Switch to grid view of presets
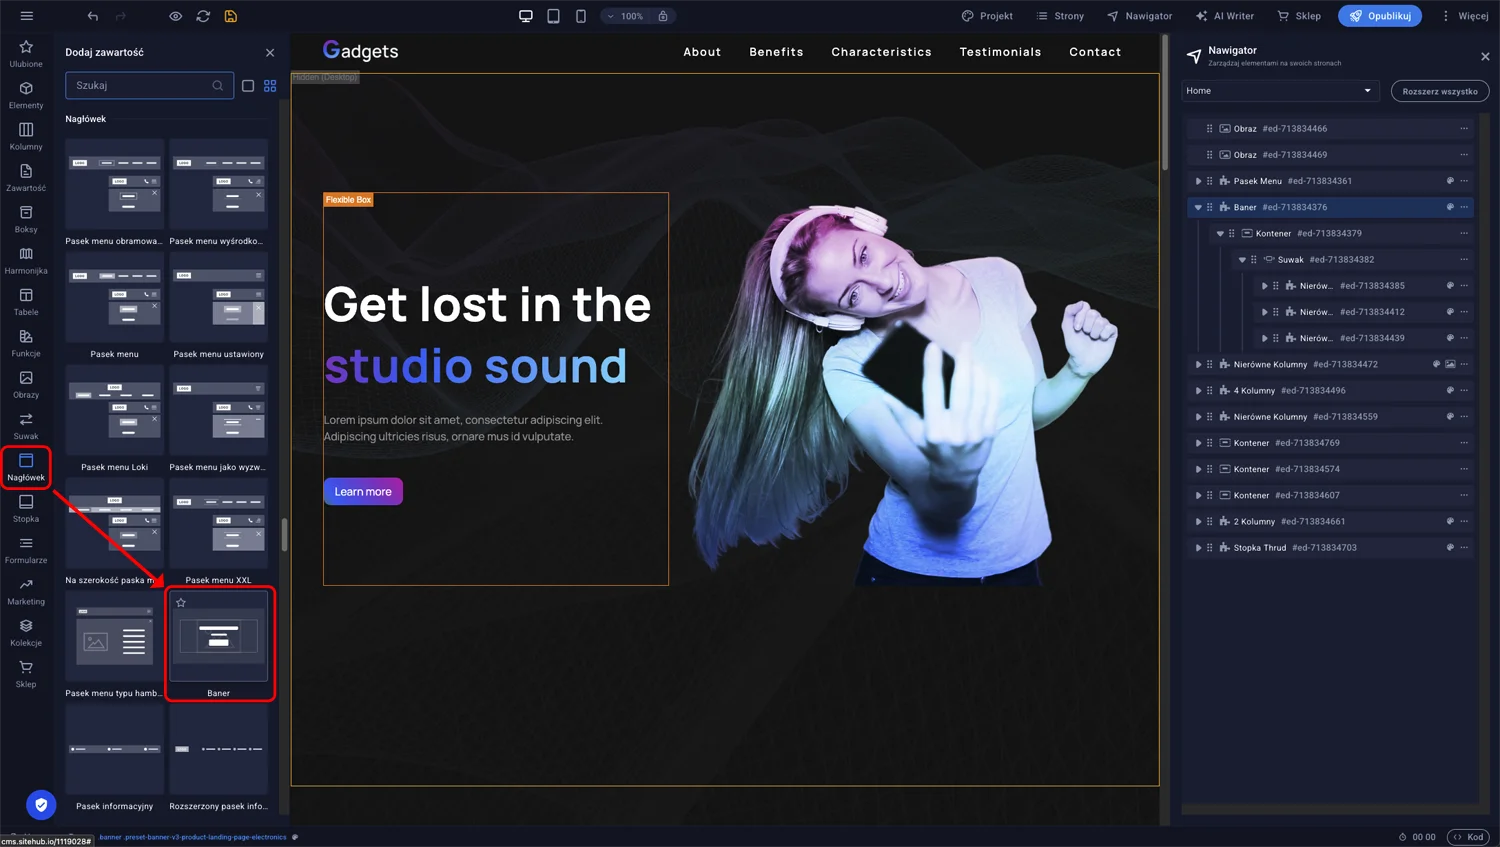 coord(270,86)
